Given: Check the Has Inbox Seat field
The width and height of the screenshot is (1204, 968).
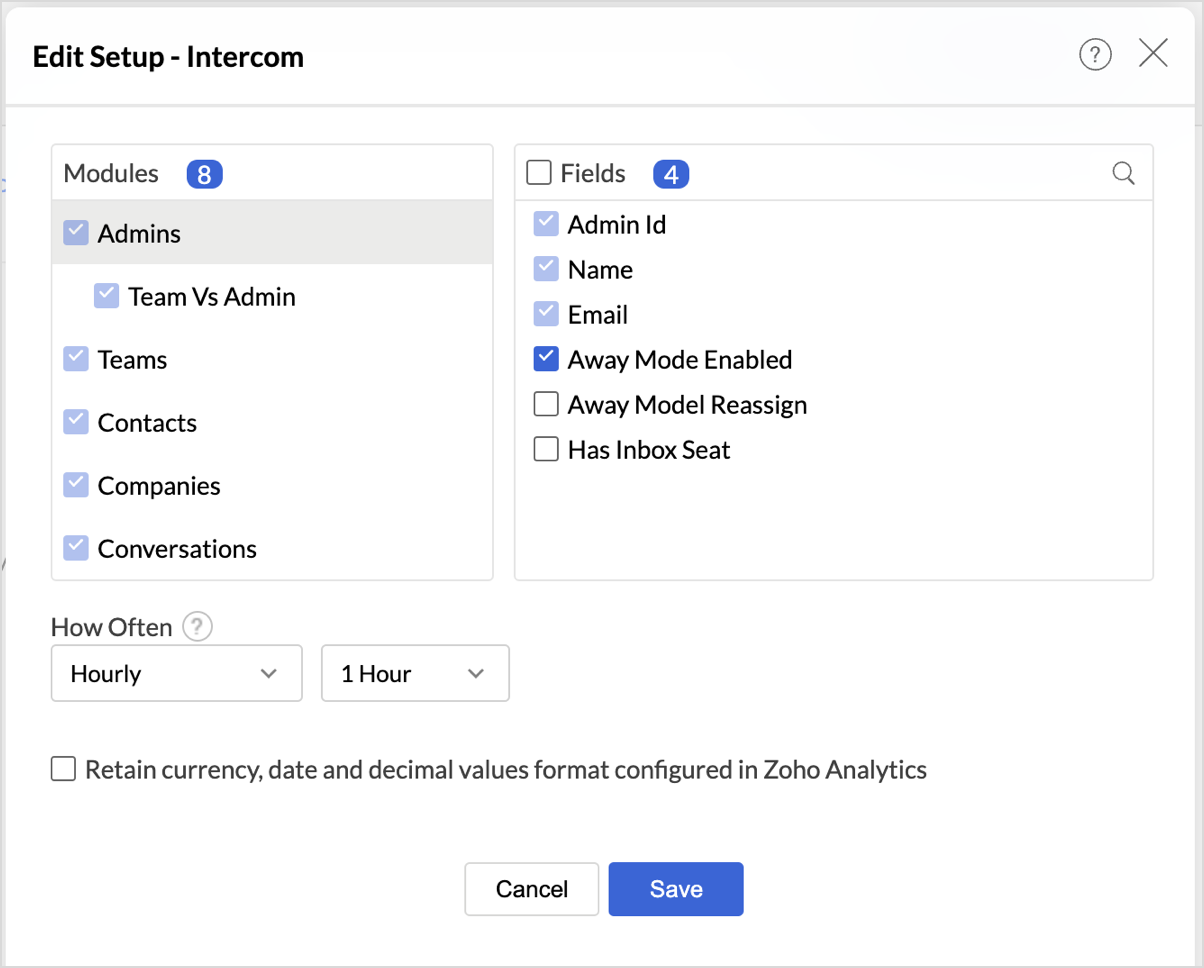Looking at the screenshot, I should (x=546, y=449).
